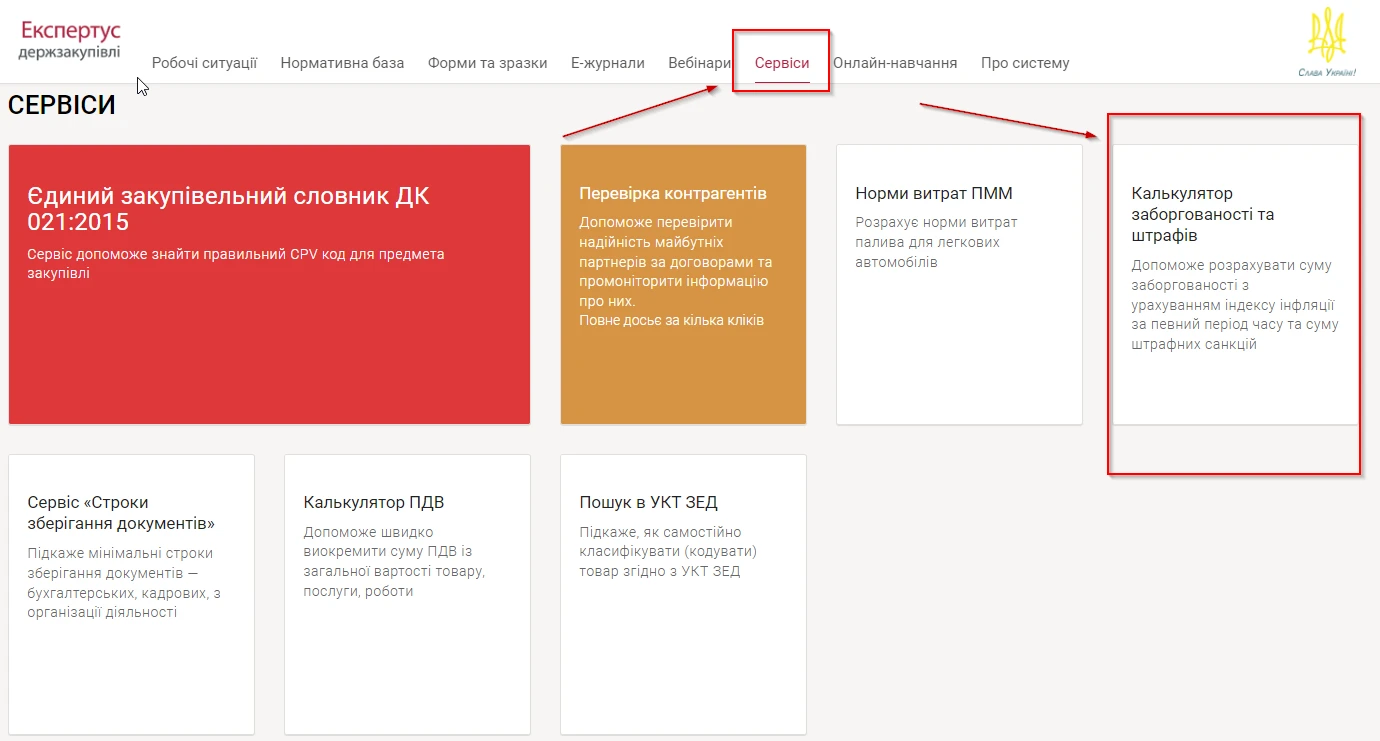Launch the Норми витрат ПММ service

[x=959, y=284]
